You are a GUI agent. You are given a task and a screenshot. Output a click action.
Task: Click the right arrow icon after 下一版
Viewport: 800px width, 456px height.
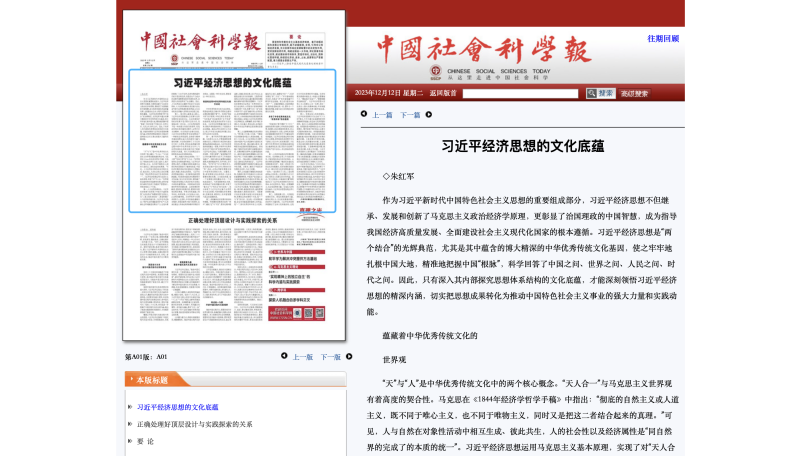[348, 356]
